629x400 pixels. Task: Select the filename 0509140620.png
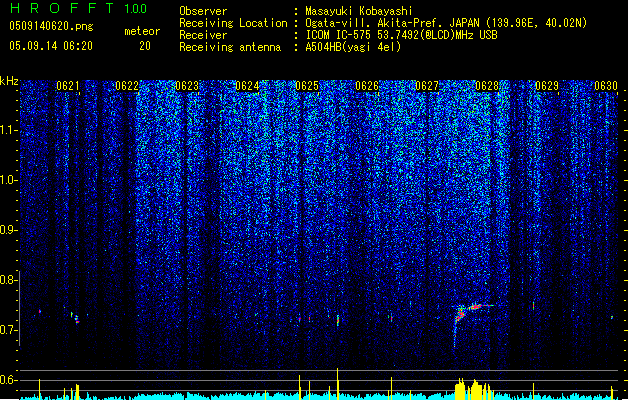pyautogui.click(x=51, y=26)
